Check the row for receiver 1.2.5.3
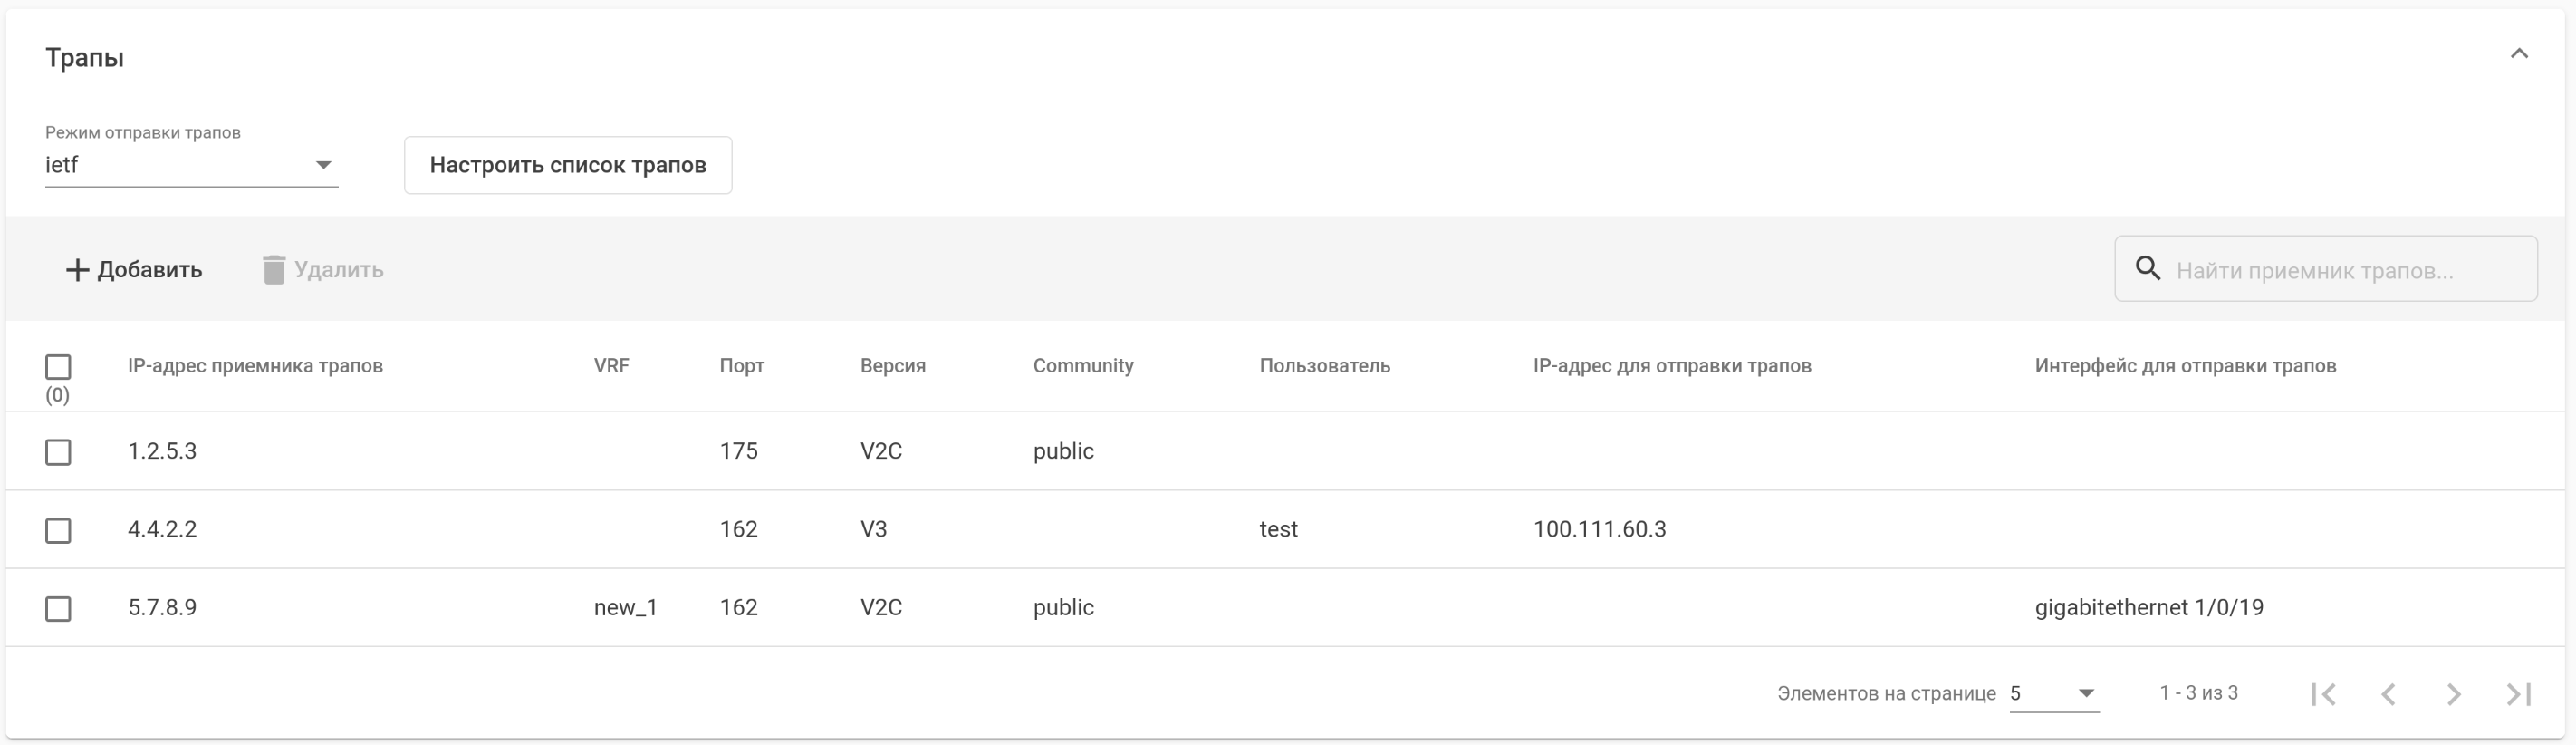Viewport: 2576px width, 745px height. tap(58, 452)
